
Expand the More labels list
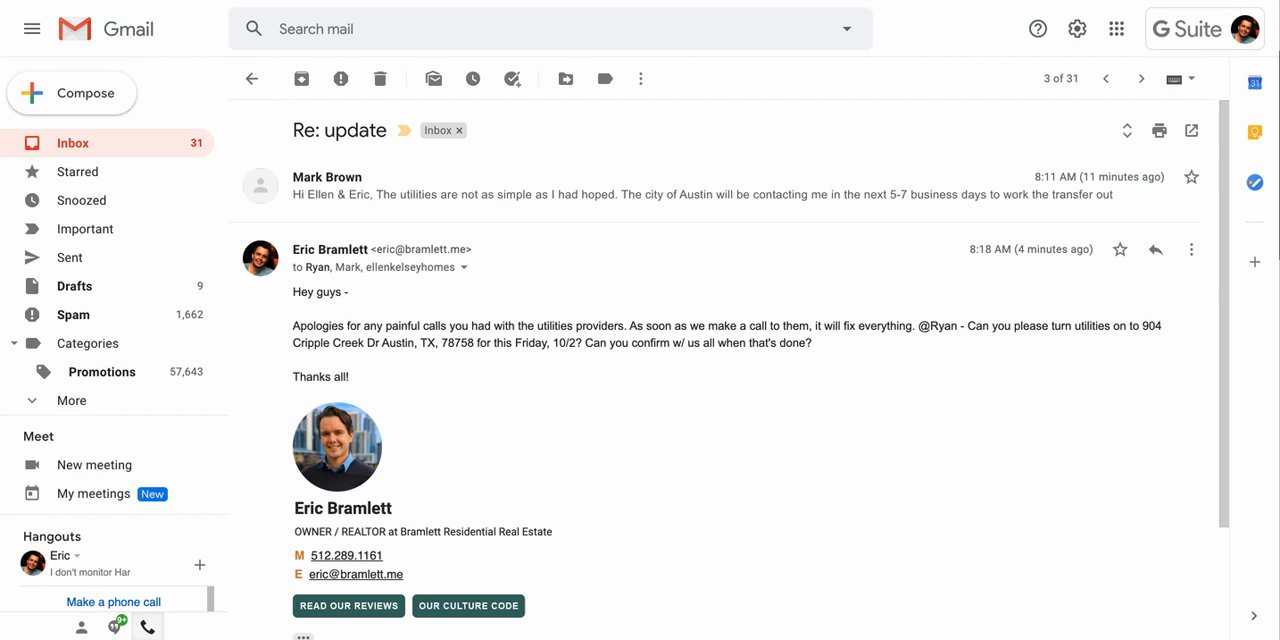[71, 400]
